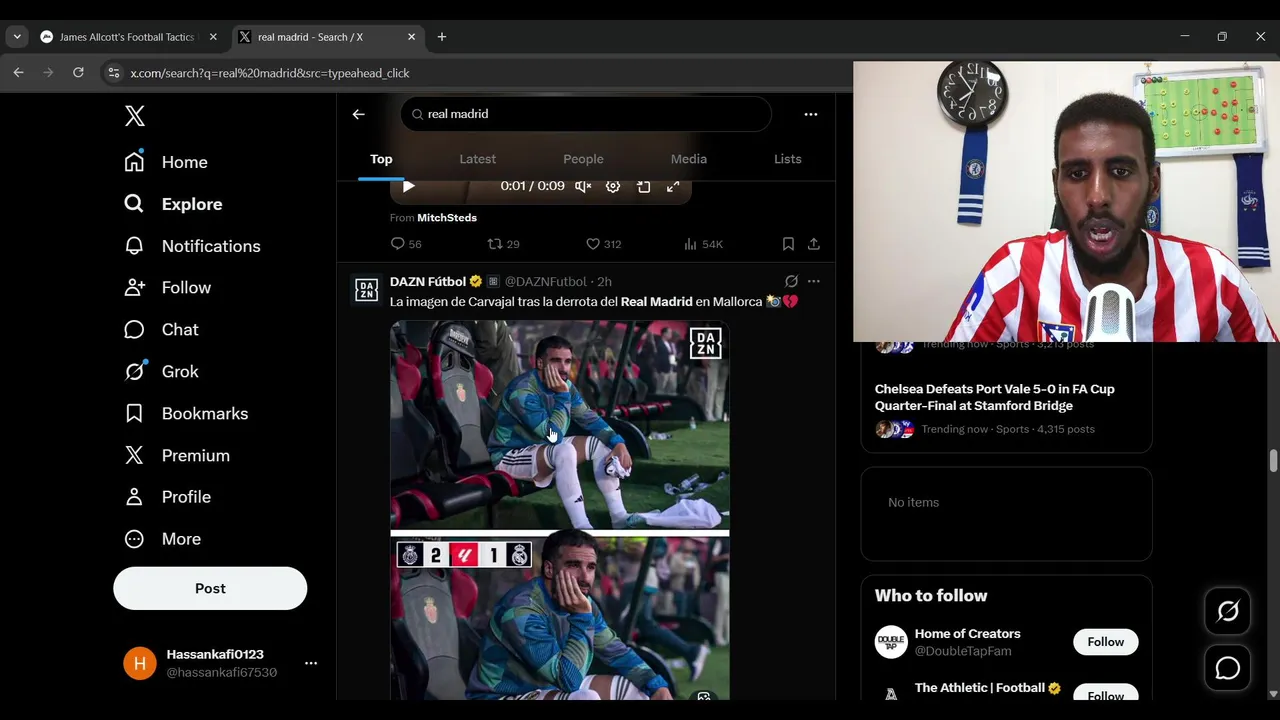Repost the post with 29 reposts

[x=503, y=244]
